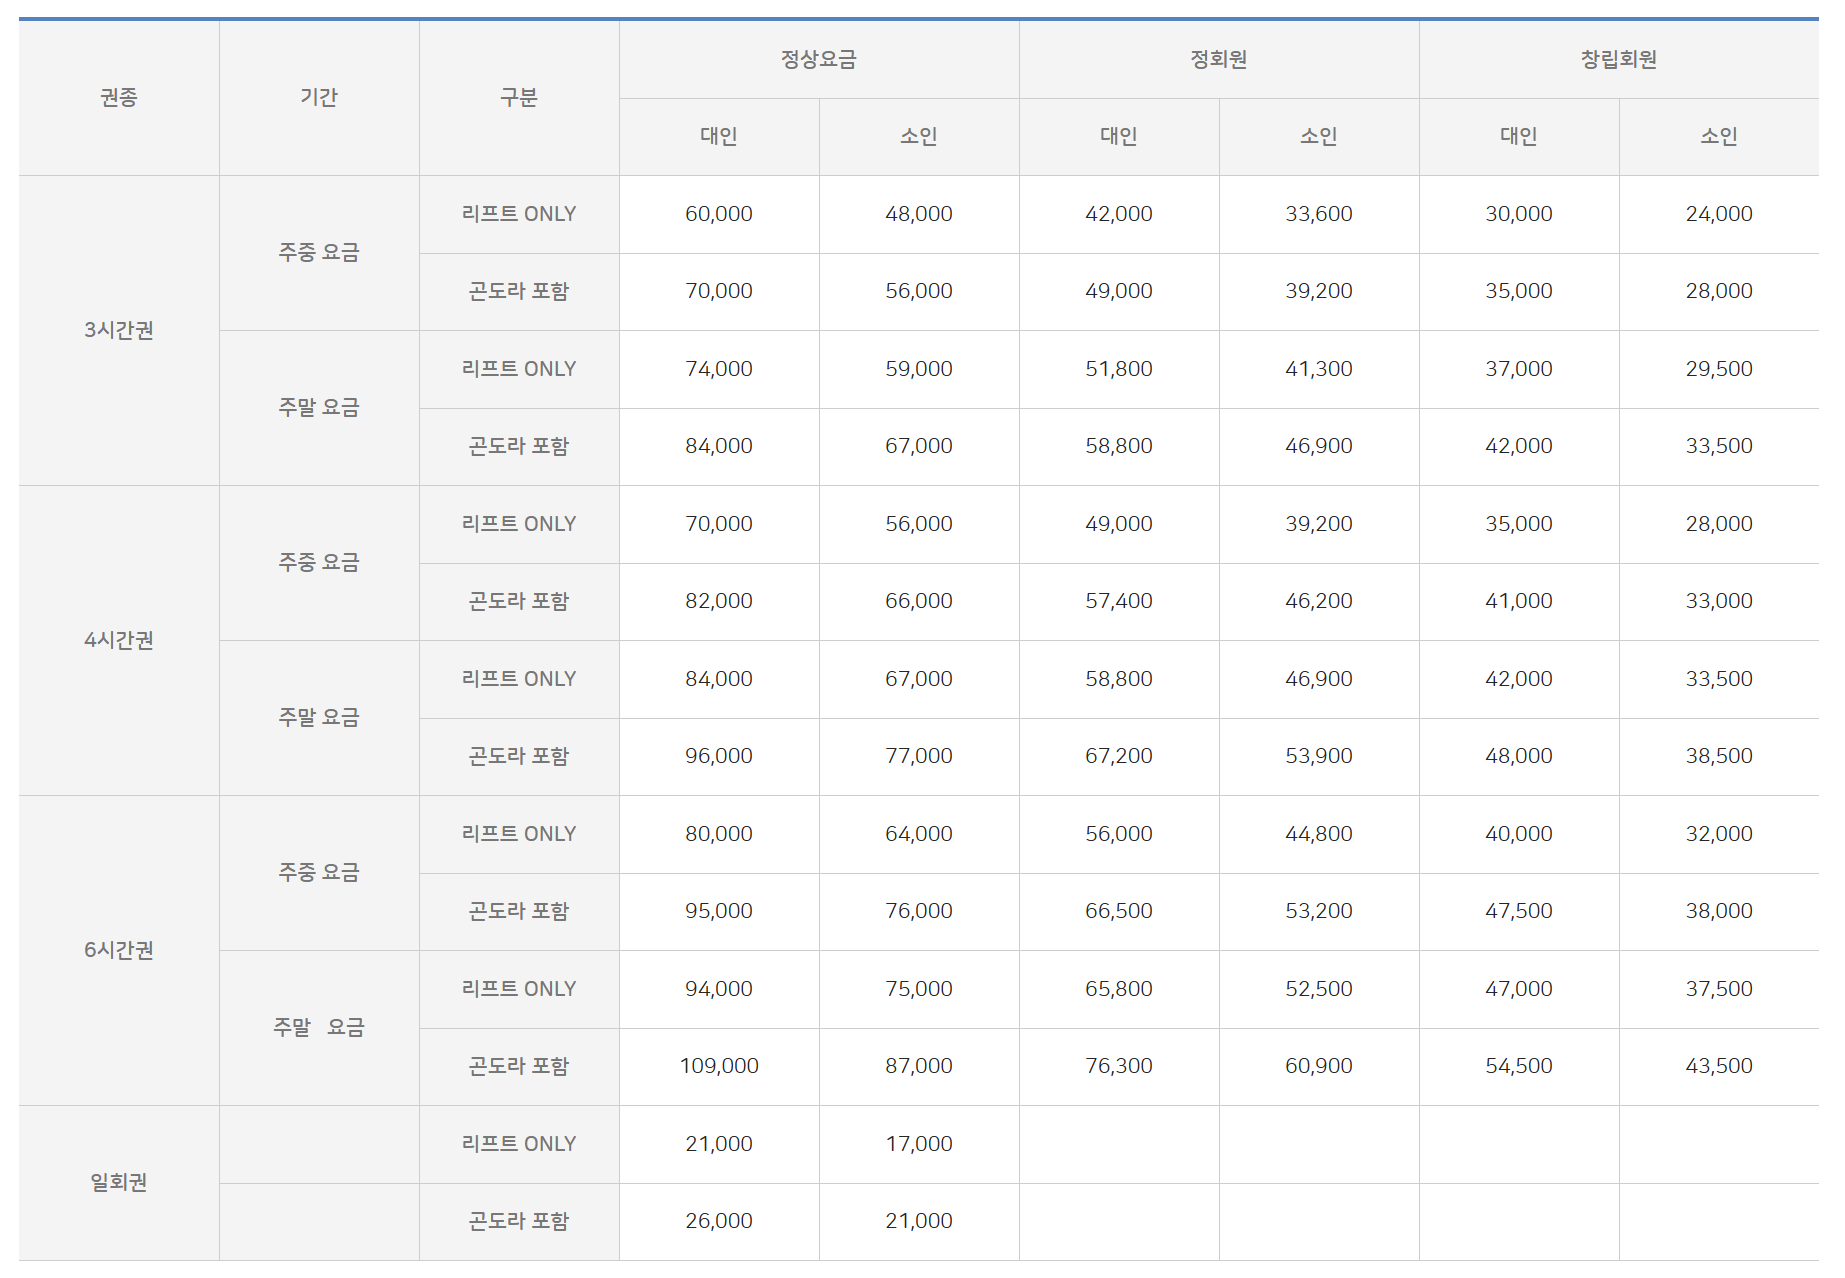Select the 76,300 정회원 price cell
1845x1278 pixels.
pos(1118,1066)
